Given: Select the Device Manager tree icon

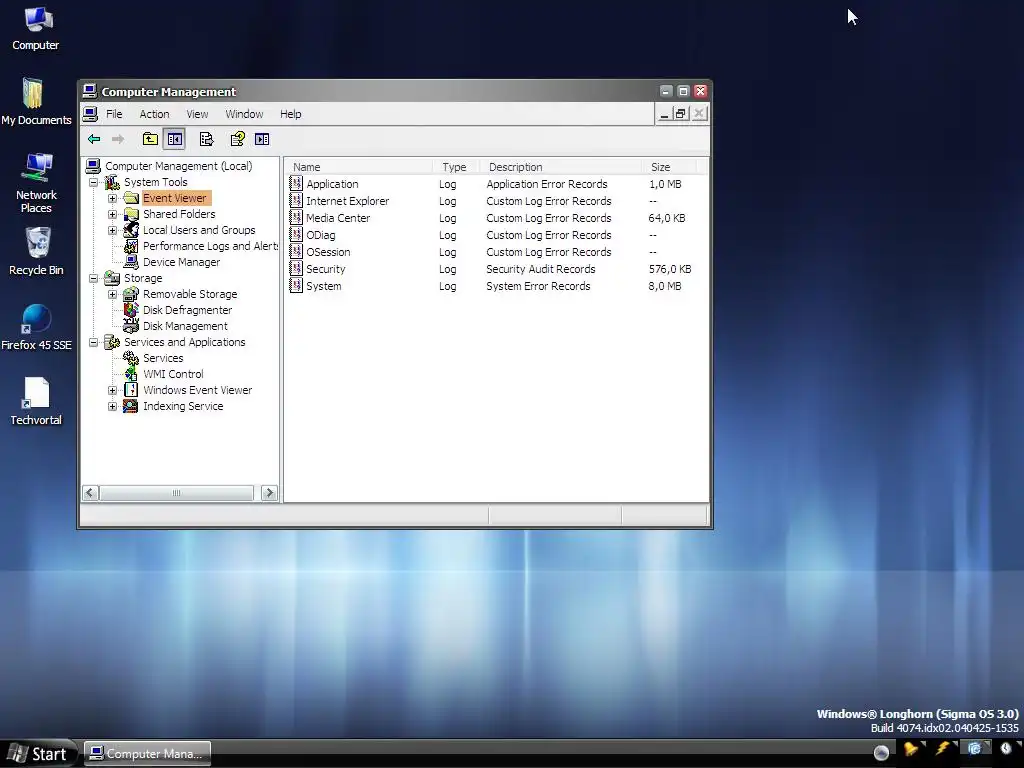Looking at the screenshot, I should coord(131,262).
